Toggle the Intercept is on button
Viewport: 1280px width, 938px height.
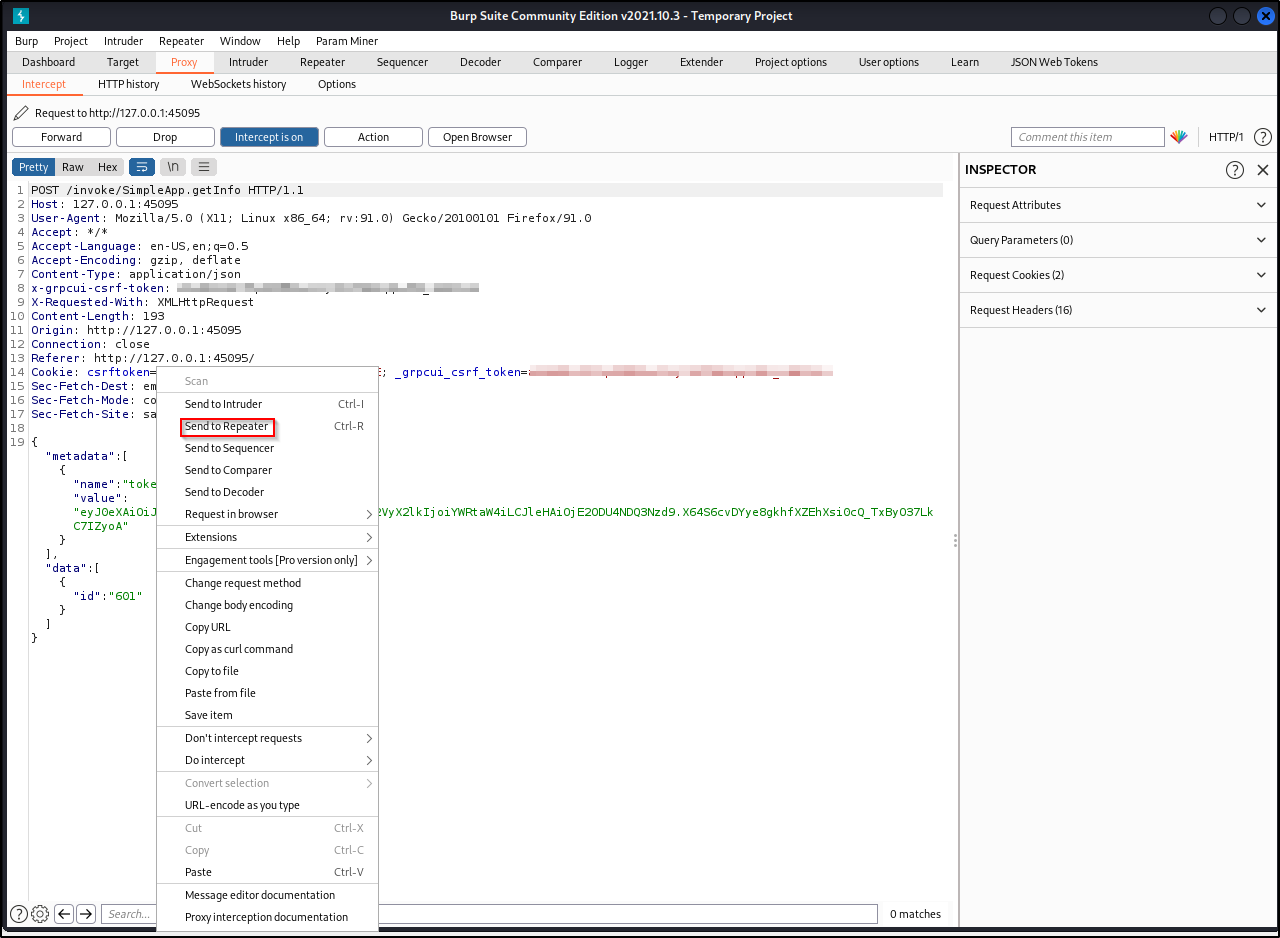coord(269,137)
